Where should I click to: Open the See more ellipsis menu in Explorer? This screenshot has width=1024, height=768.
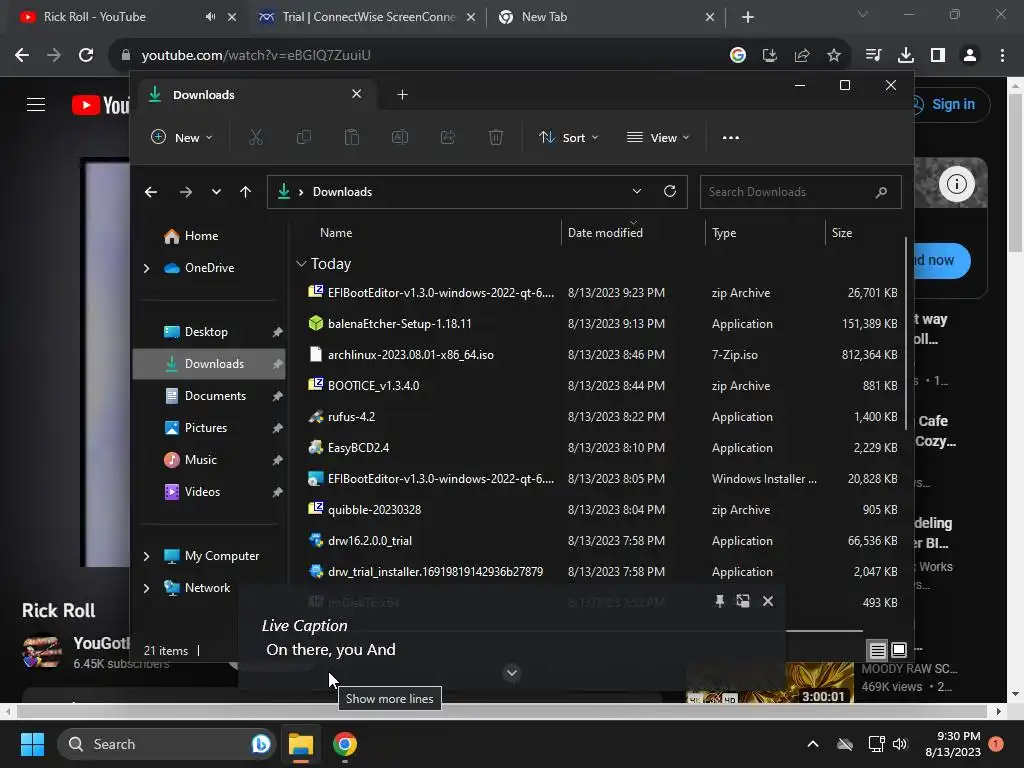pyautogui.click(x=731, y=137)
